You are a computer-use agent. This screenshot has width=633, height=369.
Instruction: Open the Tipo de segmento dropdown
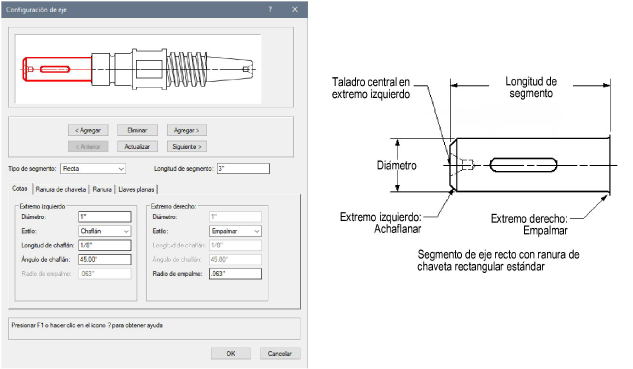93,169
